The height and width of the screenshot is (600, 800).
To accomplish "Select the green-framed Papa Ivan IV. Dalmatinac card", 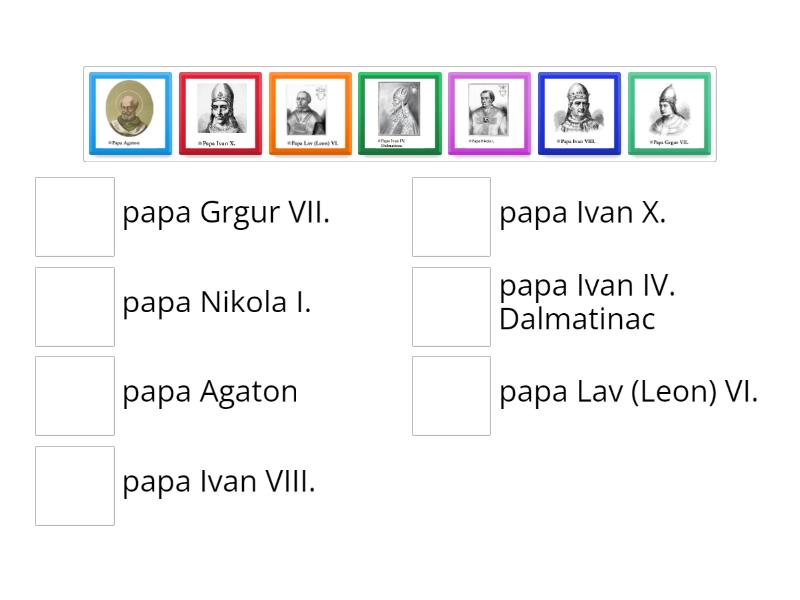I will click(x=399, y=113).
